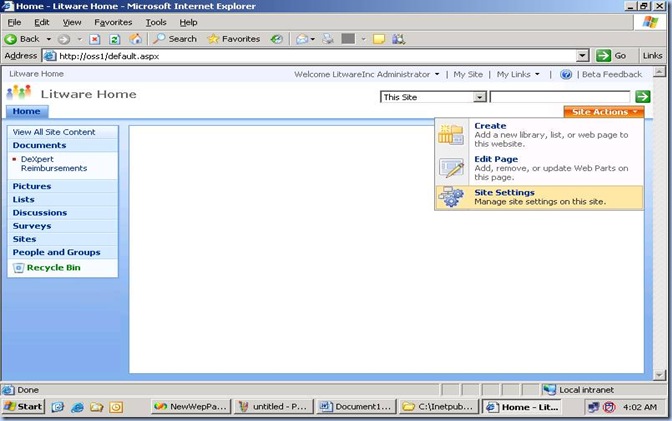Open the People and Groups link
672x421 pixels.
(x=56, y=252)
